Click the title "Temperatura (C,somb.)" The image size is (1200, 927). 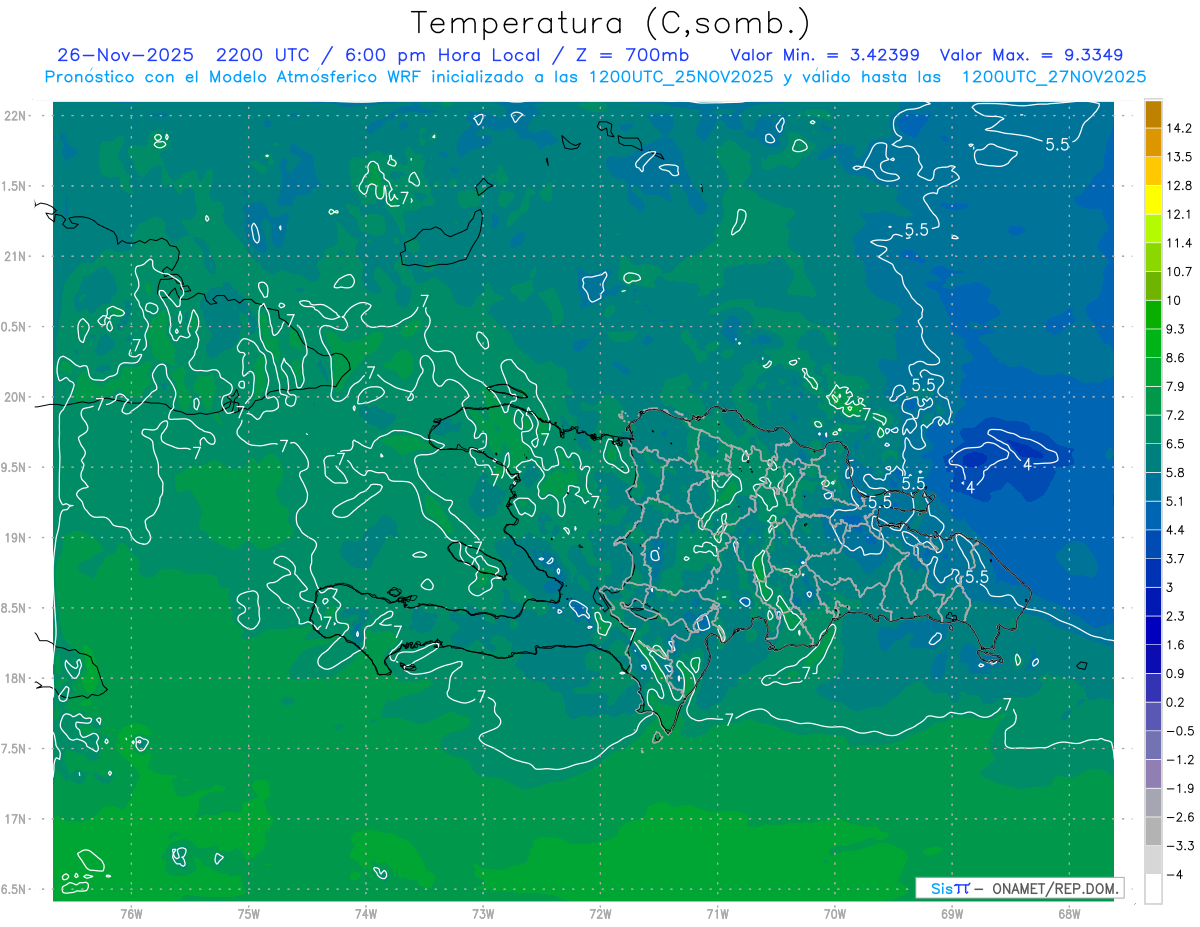coord(611,23)
